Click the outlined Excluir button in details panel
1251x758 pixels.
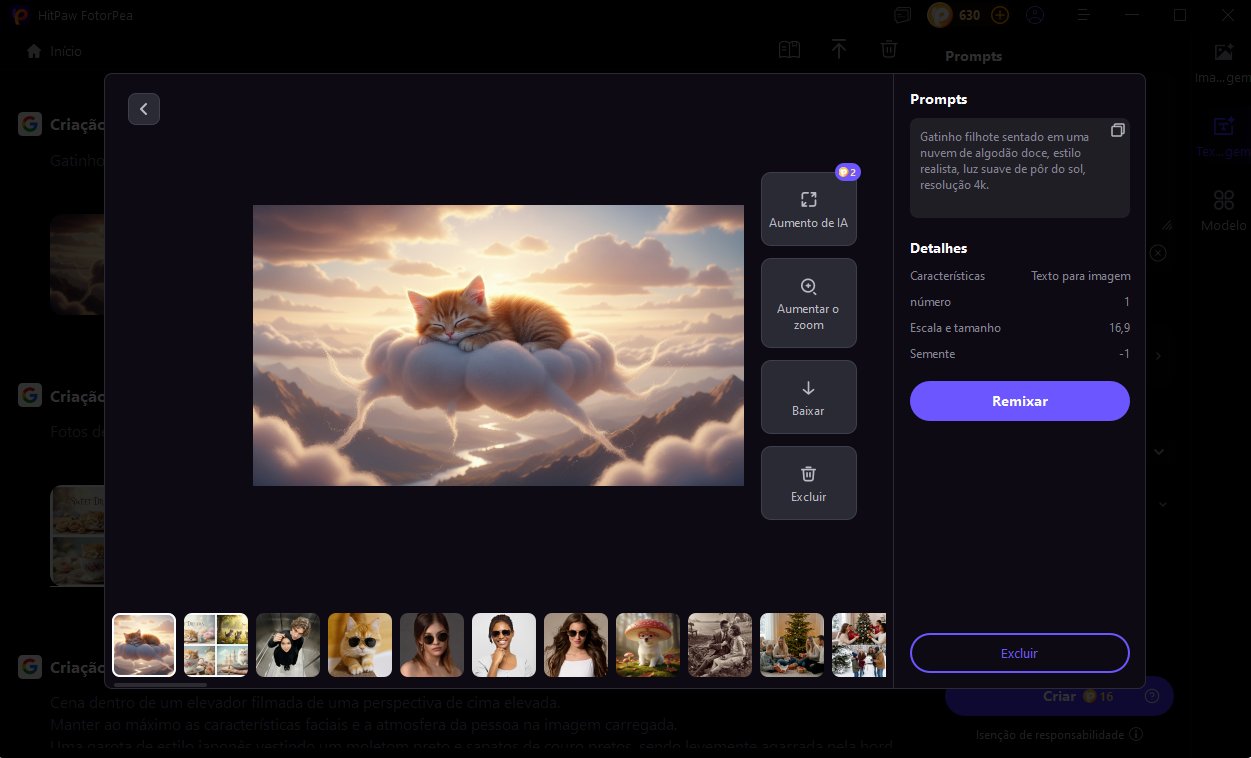pos(1019,653)
